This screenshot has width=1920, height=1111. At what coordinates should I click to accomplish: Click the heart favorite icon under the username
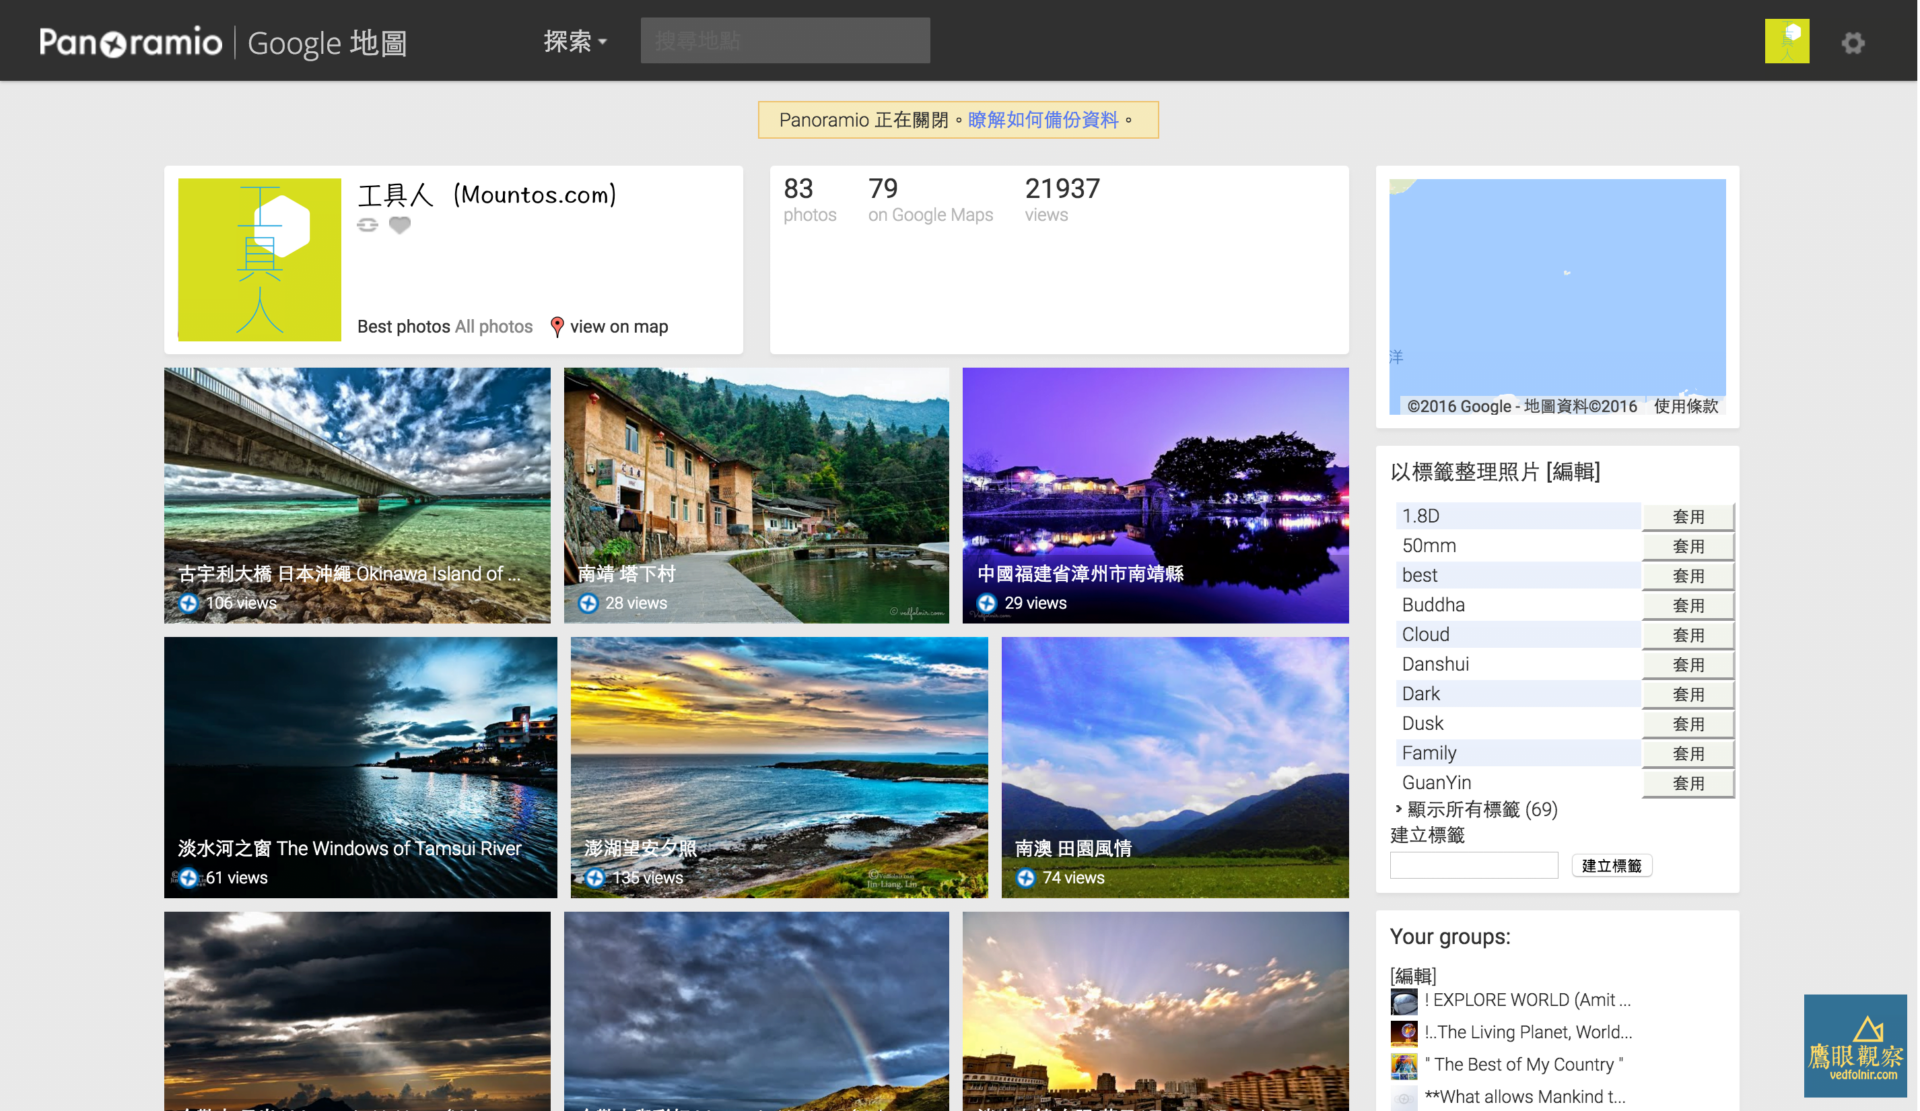(x=400, y=225)
